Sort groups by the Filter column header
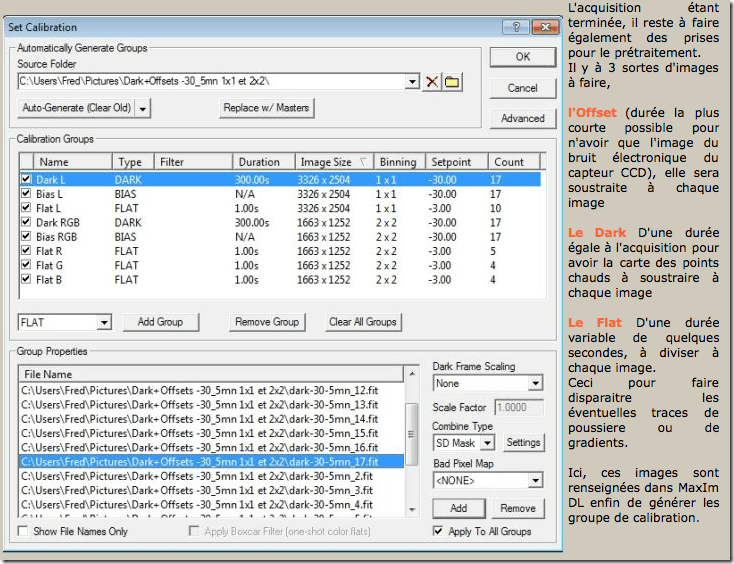The height and width of the screenshot is (564, 734). [x=193, y=162]
